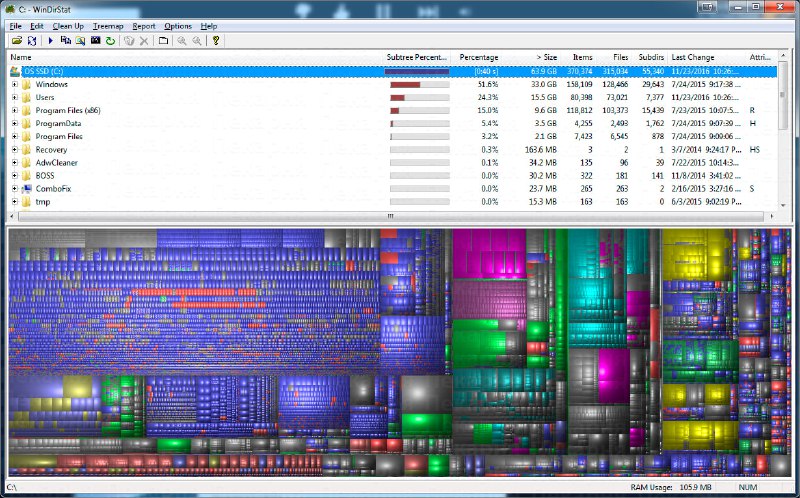
Task: Click the OS SSD (C:) subtree percentage bar
Action: point(417,71)
